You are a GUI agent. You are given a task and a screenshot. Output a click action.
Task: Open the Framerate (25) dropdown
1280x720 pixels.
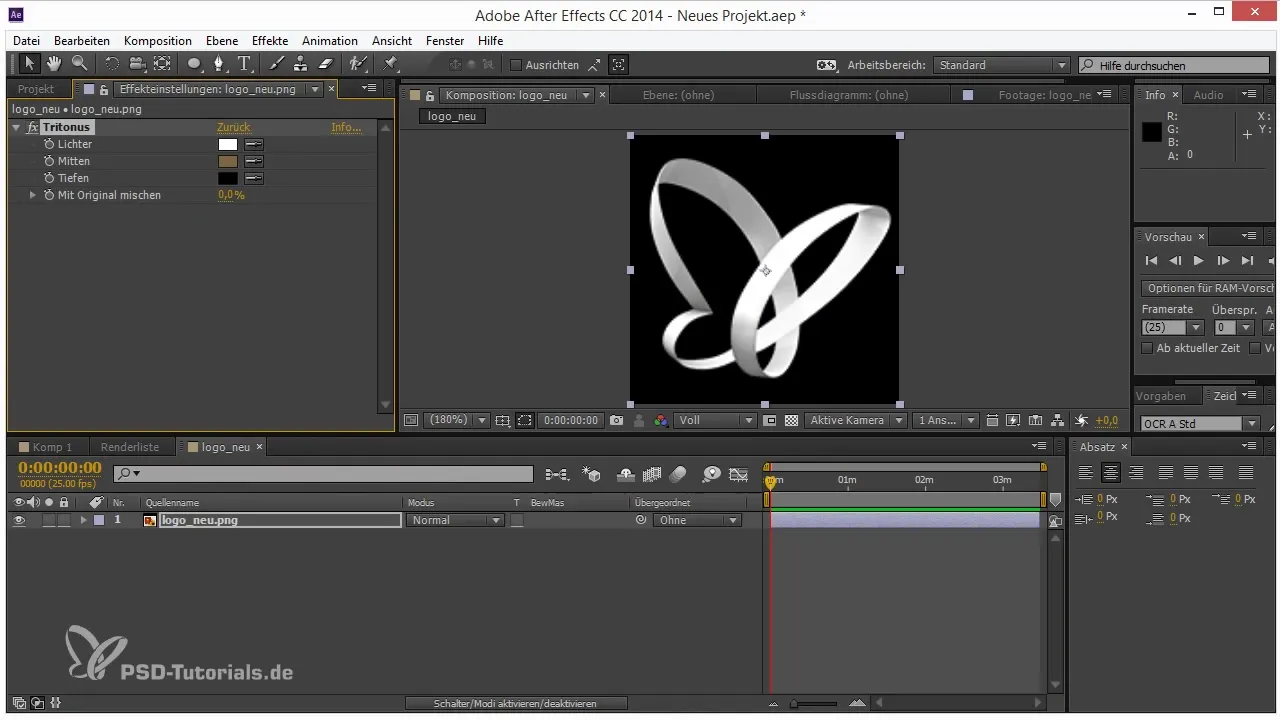click(1172, 327)
